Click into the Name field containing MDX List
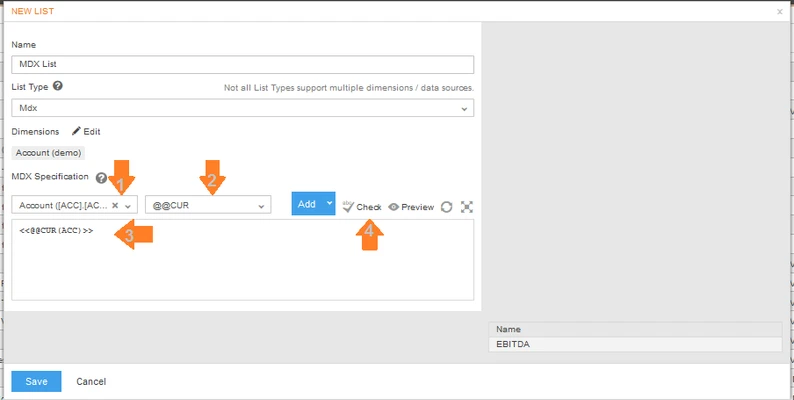 (x=242, y=64)
